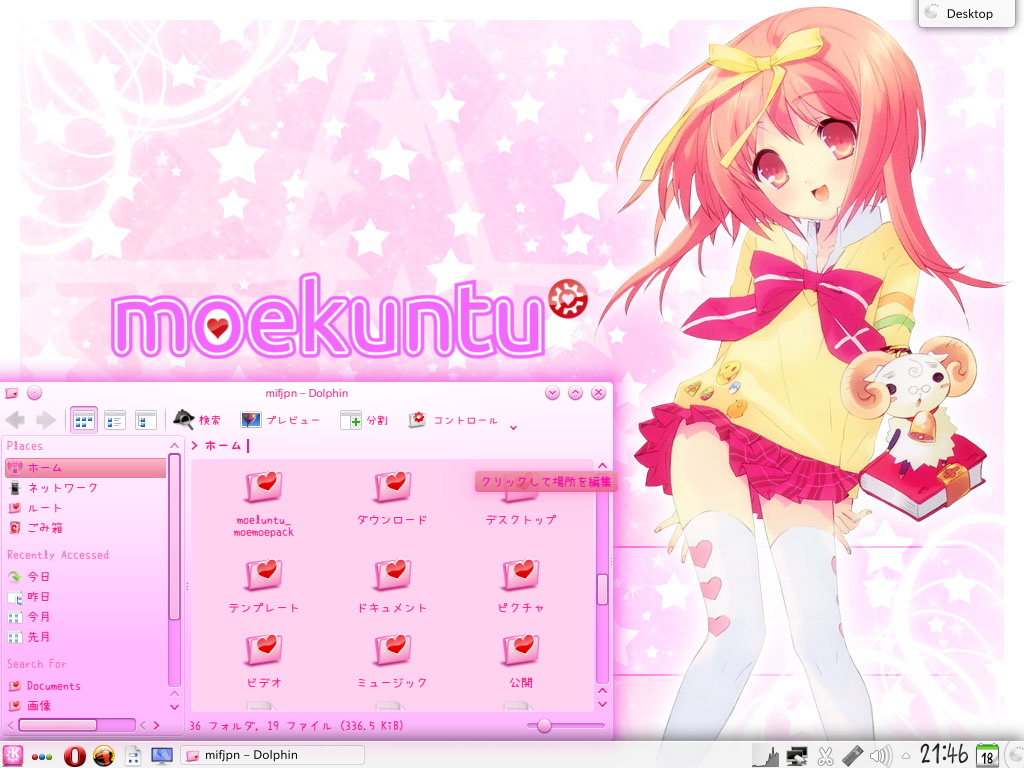
Task: Click ホーム in the breadcrumb bar
Action: coord(223,445)
